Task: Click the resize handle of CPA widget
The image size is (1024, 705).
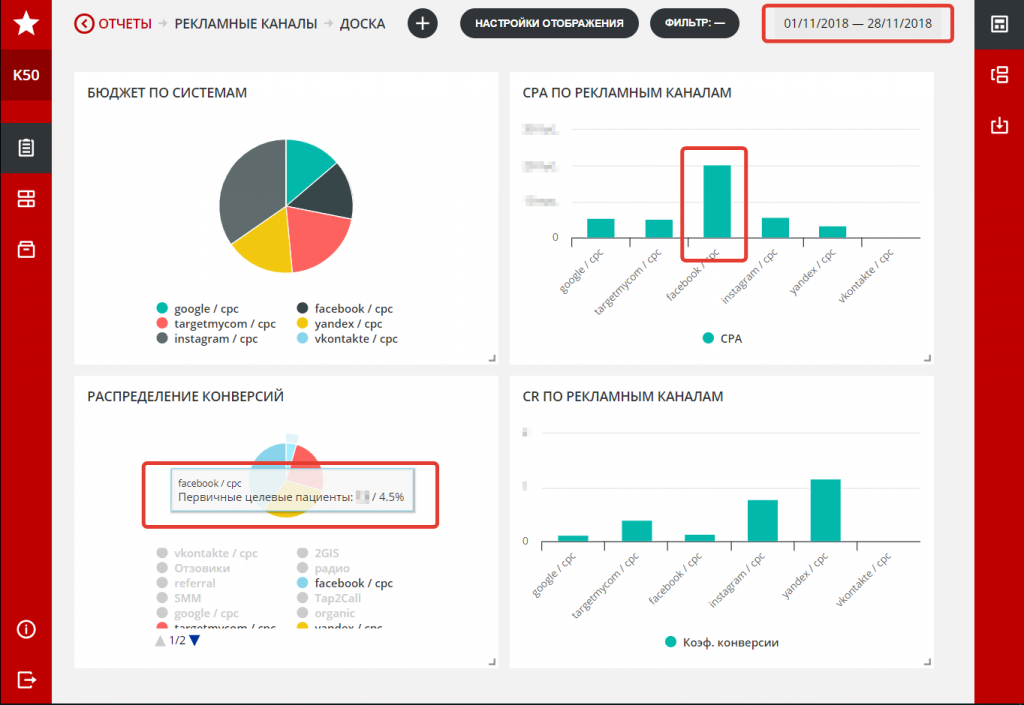Action: pyautogui.click(x=927, y=358)
